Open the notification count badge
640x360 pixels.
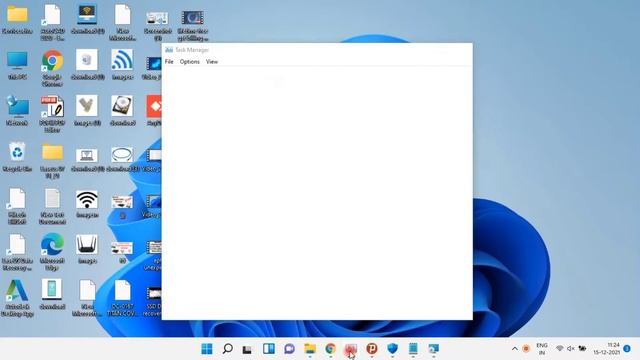[627, 349]
